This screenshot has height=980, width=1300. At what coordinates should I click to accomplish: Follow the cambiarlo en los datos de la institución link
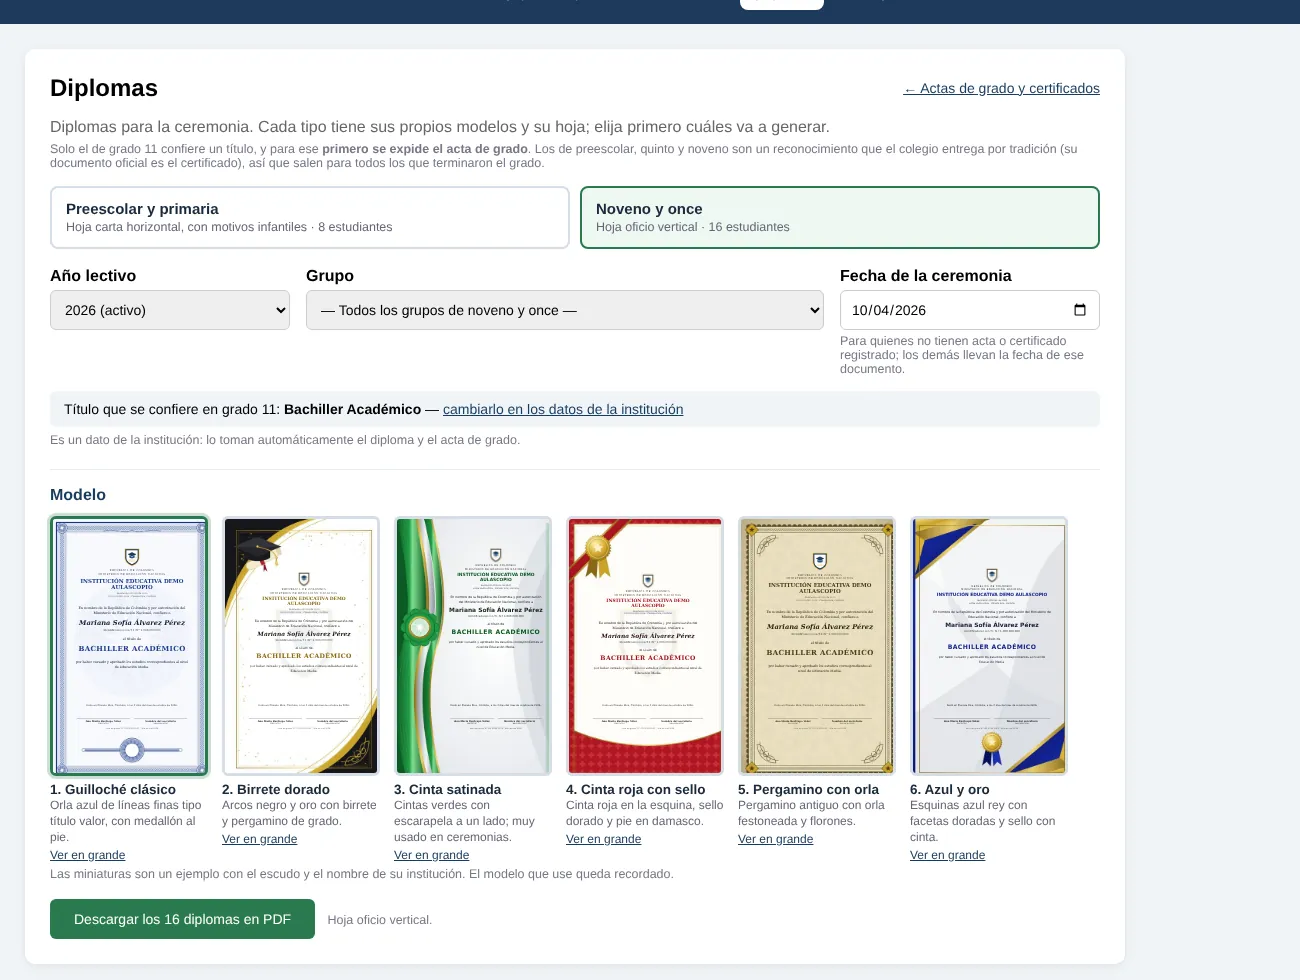563,409
